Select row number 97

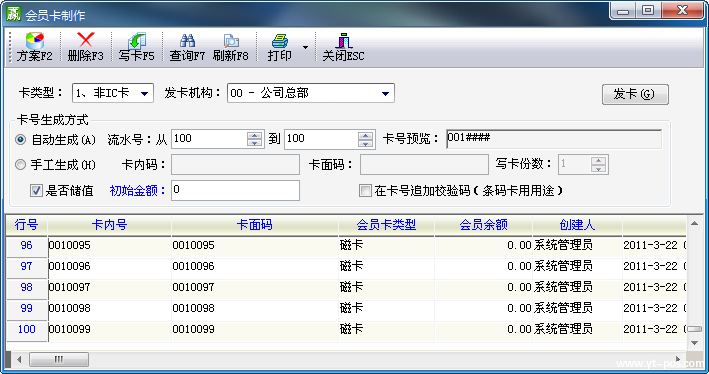tap(26, 266)
